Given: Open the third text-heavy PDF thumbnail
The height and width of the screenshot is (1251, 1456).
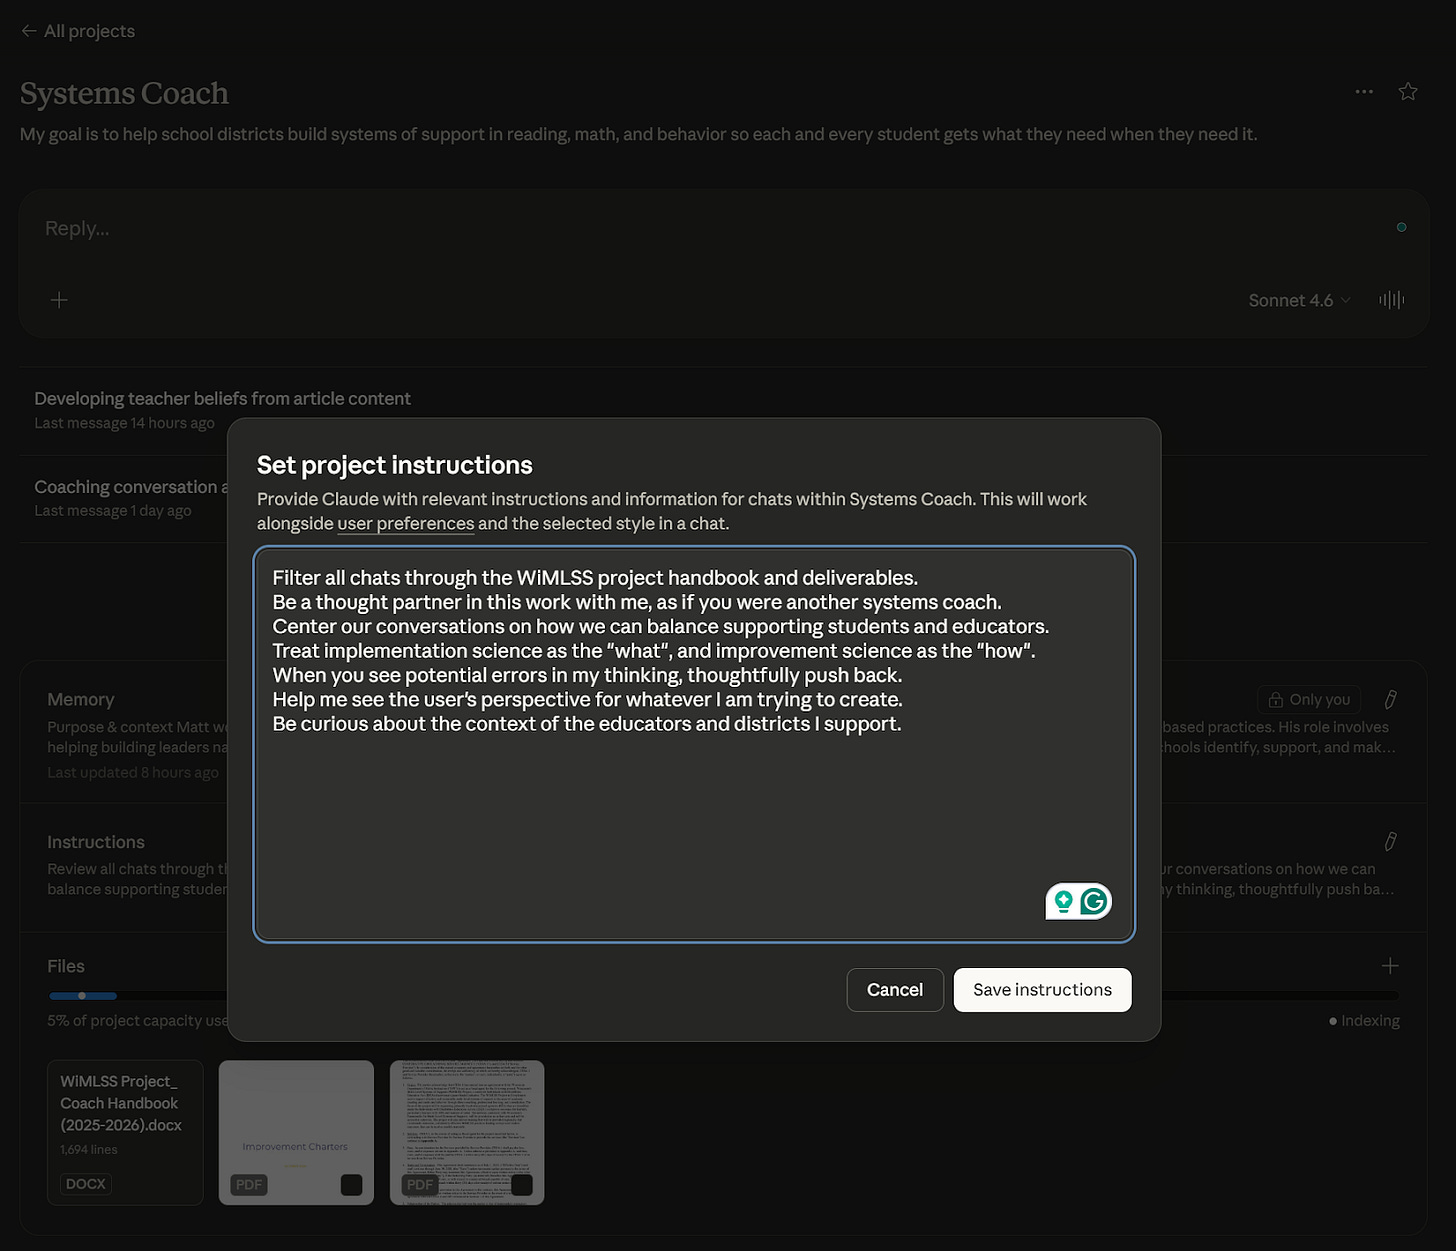Looking at the screenshot, I should [x=467, y=1132].
